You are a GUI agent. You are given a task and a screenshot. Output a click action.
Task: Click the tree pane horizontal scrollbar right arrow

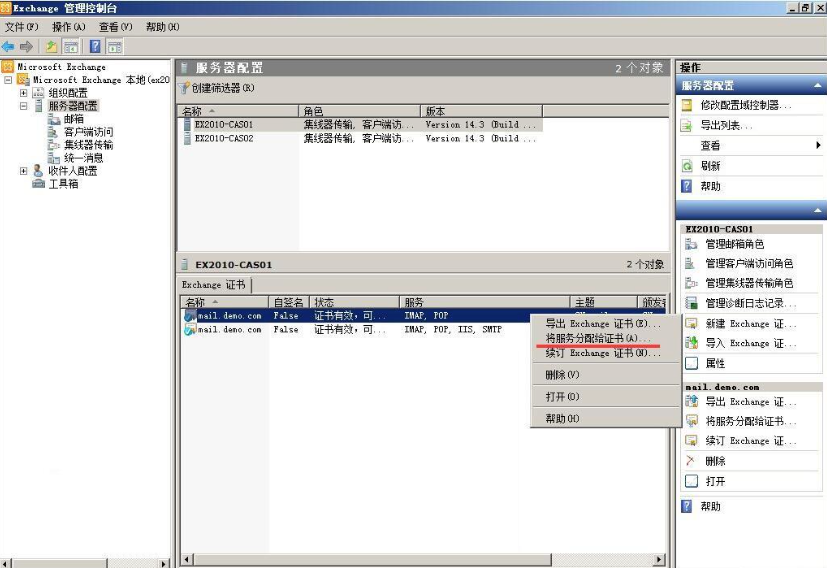(x=164, y=563)
